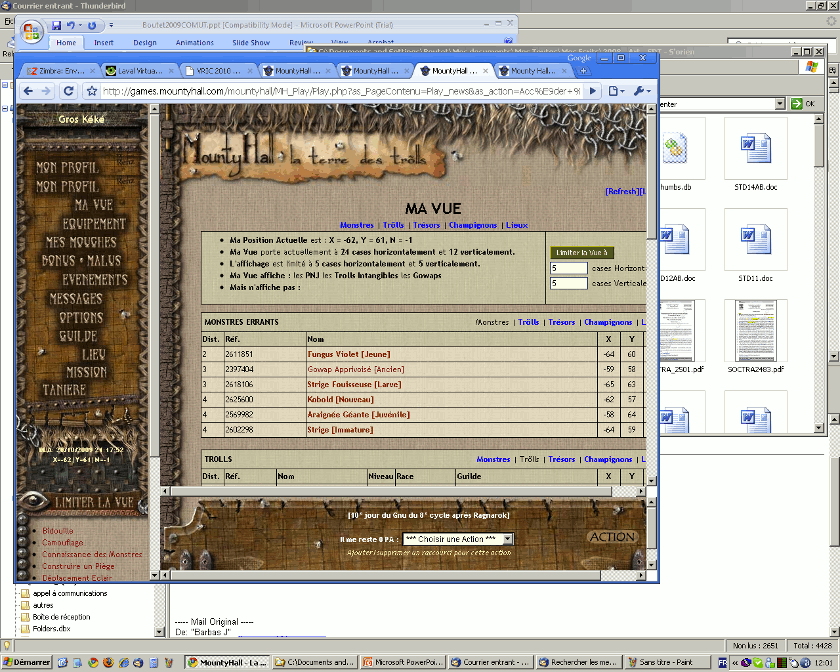Viewport: 840px width, 672px height.
Task: Click the FR language indicator in the tray
Action: coord(723,663)
